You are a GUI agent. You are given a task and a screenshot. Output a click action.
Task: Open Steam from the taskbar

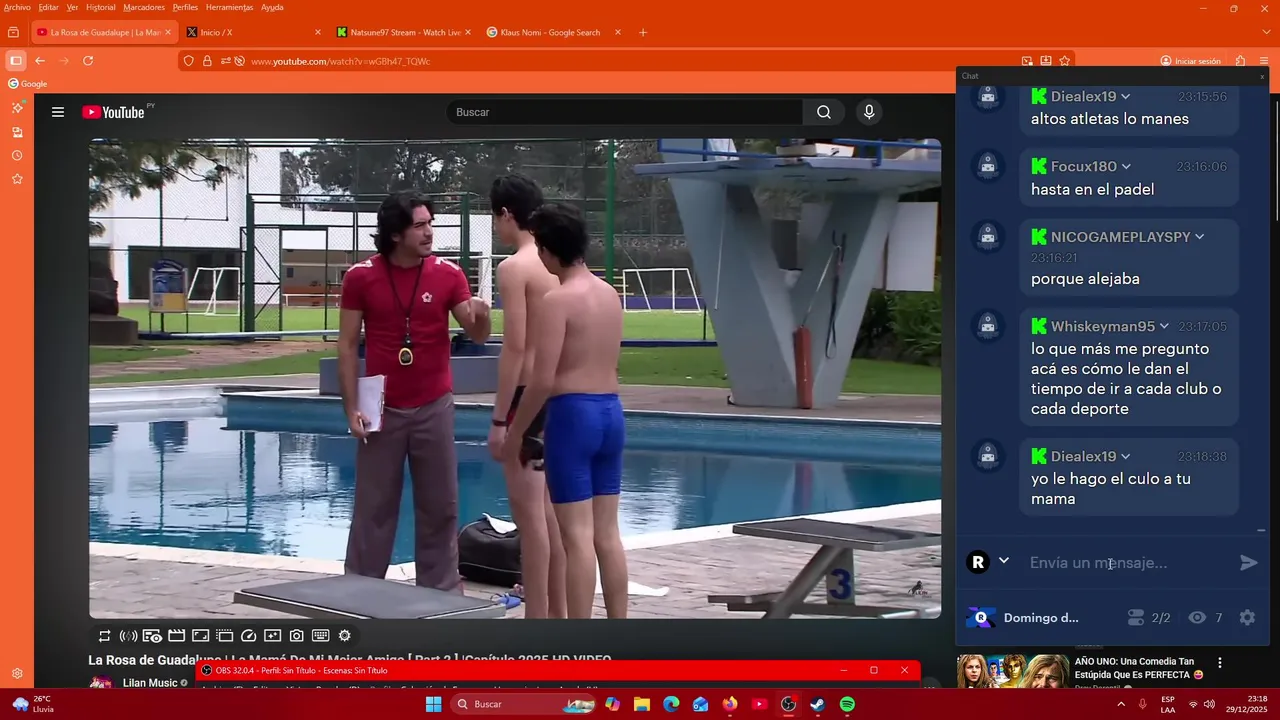click(x=817, y=704)
